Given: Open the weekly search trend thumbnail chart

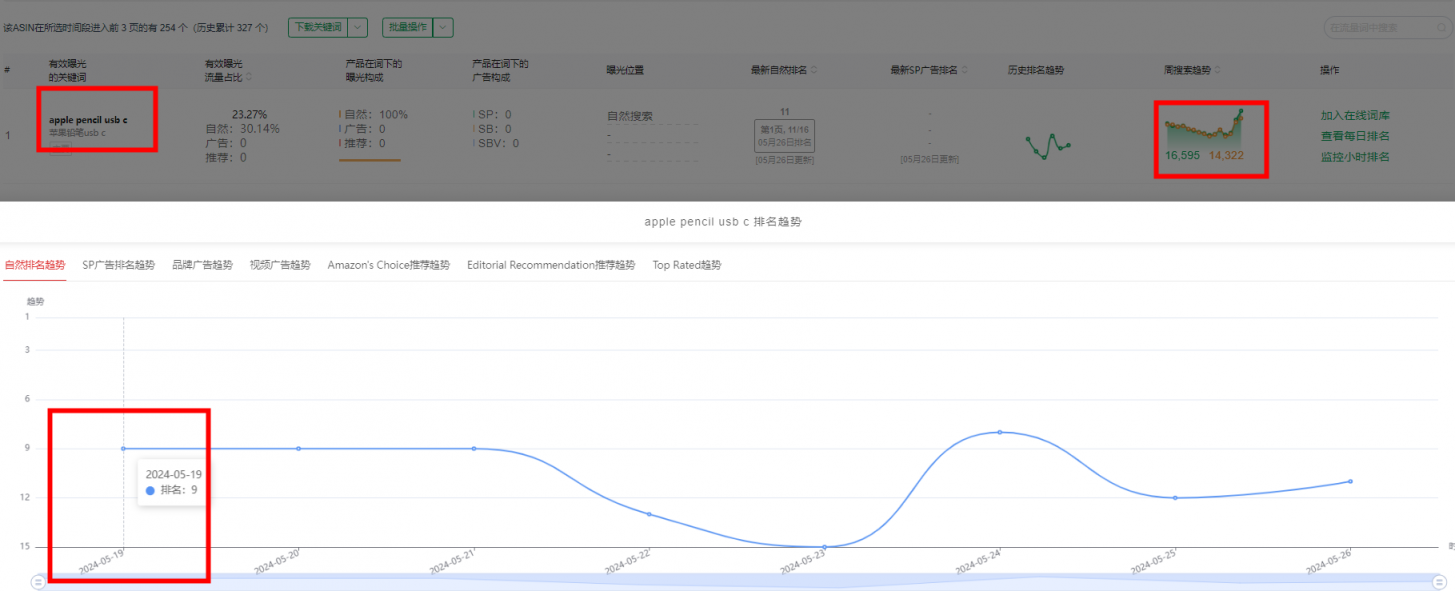Looking at the screenshot, I should 1205,128.
